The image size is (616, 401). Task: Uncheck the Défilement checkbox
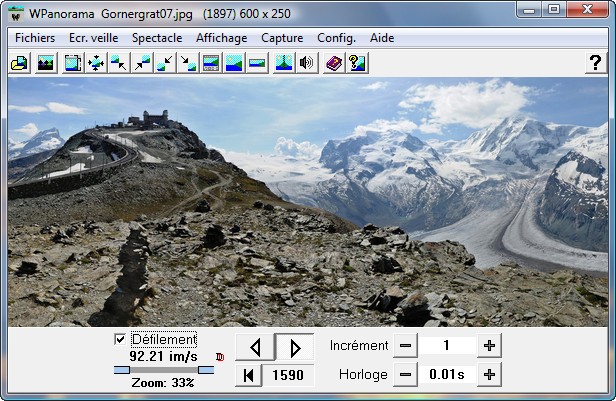tap(120, 340)
